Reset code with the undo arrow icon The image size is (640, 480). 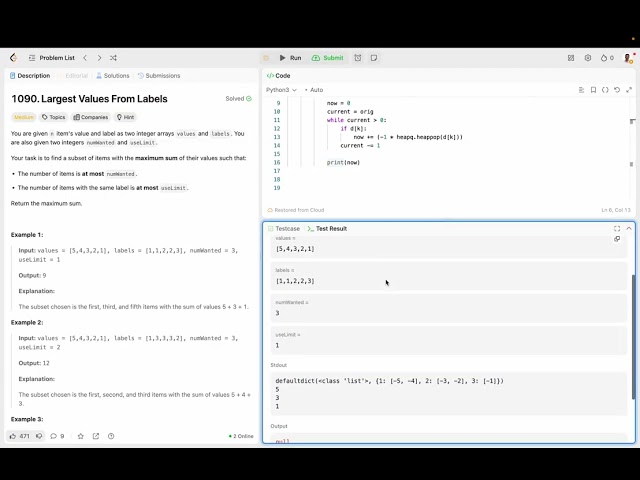[x=617, y=90]
